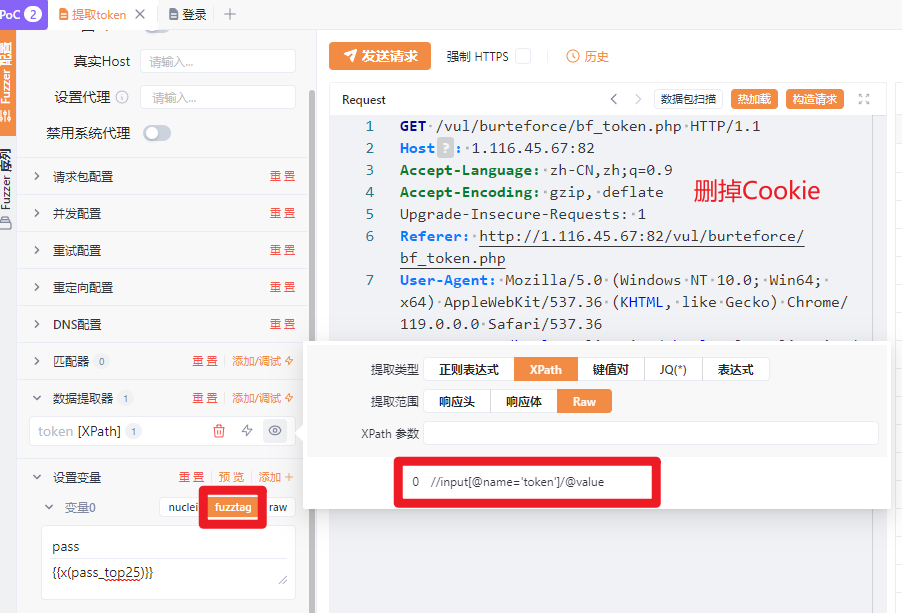The image size is (902, 613).
Task: Toggle the eye preview of token extractor
Action: click(x=275, y=431)
